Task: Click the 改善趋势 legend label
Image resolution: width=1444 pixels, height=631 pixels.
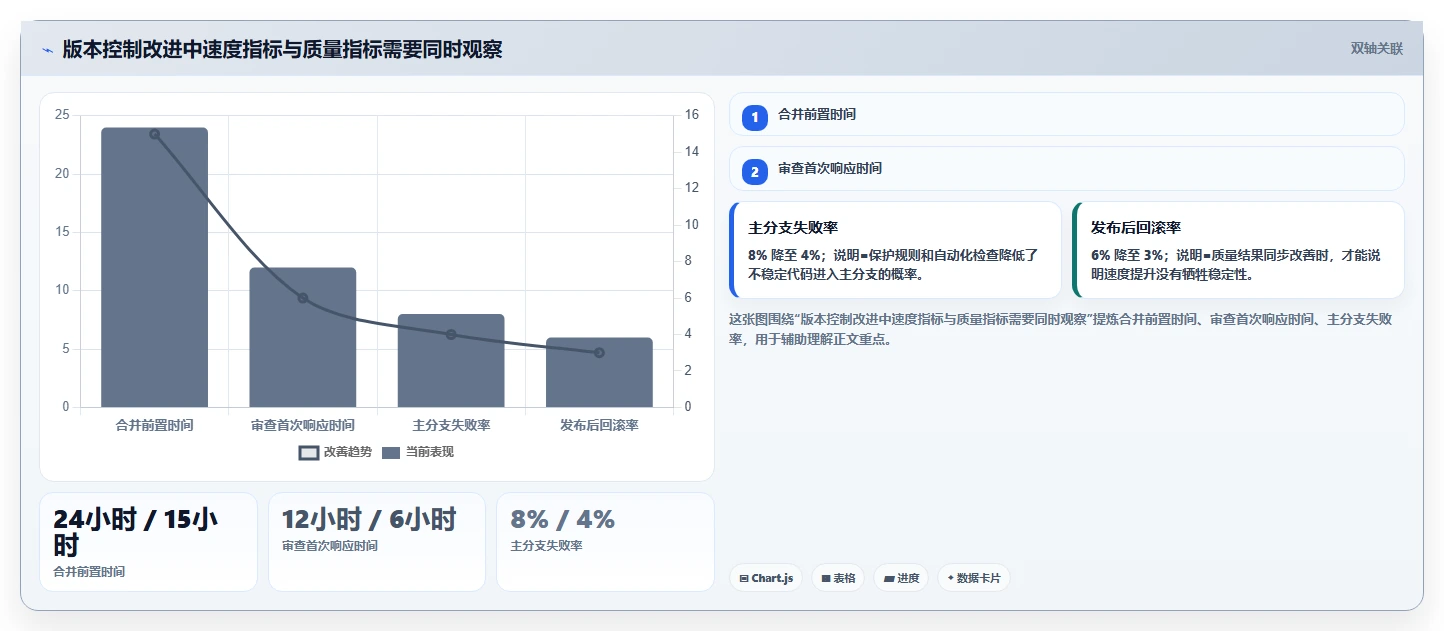Action: point(348,452)
